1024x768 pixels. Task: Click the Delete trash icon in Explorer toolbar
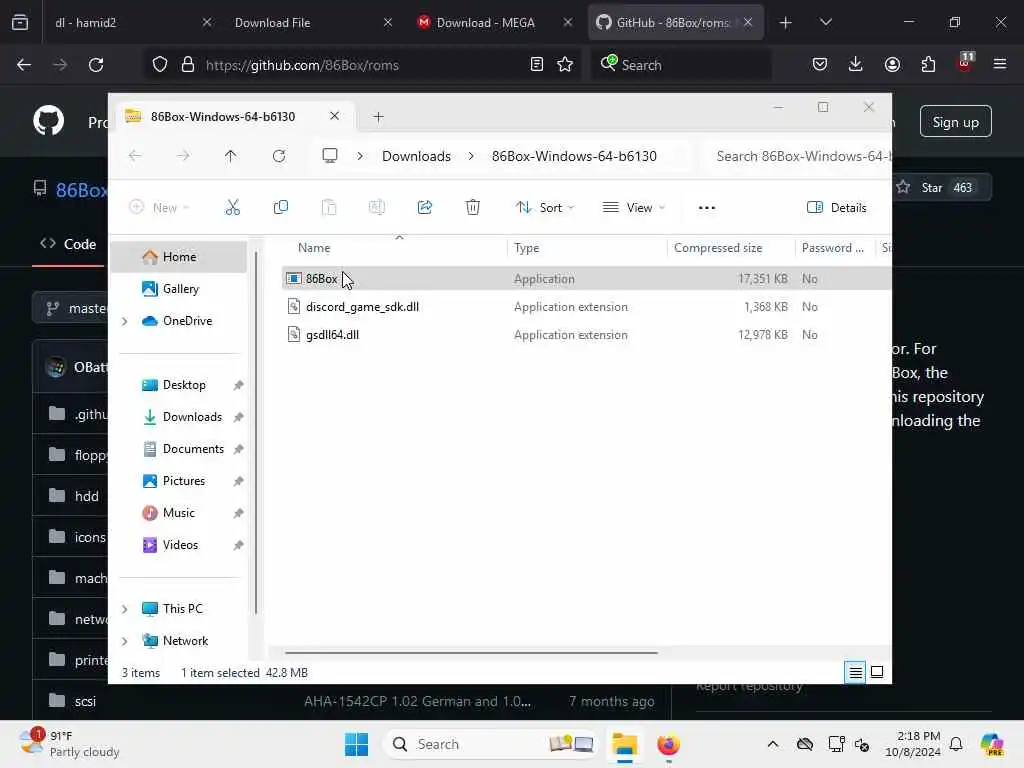(x=473, y=208)
